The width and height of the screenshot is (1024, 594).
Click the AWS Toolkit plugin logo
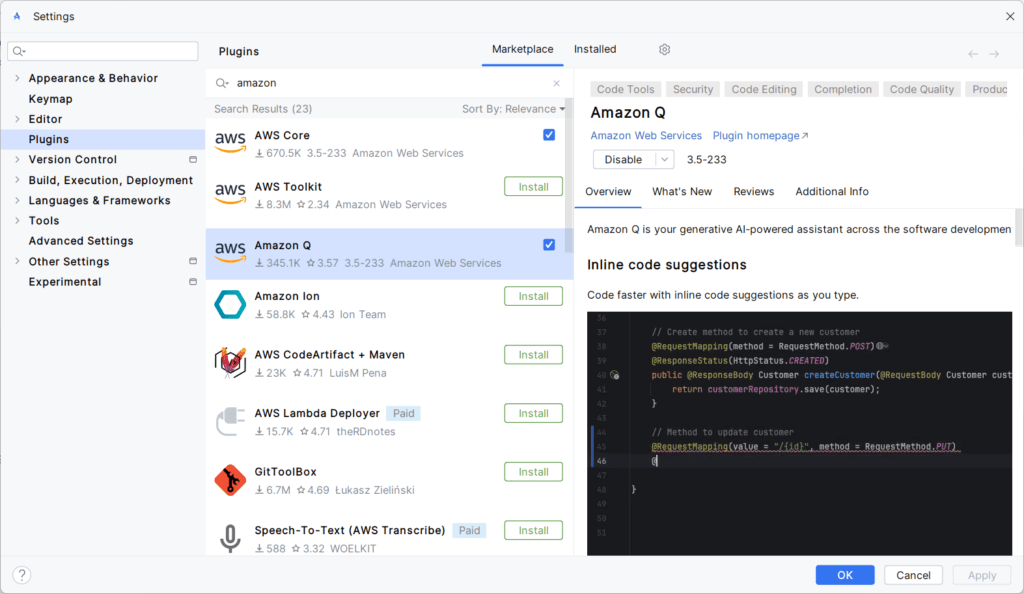coord(231,194)
